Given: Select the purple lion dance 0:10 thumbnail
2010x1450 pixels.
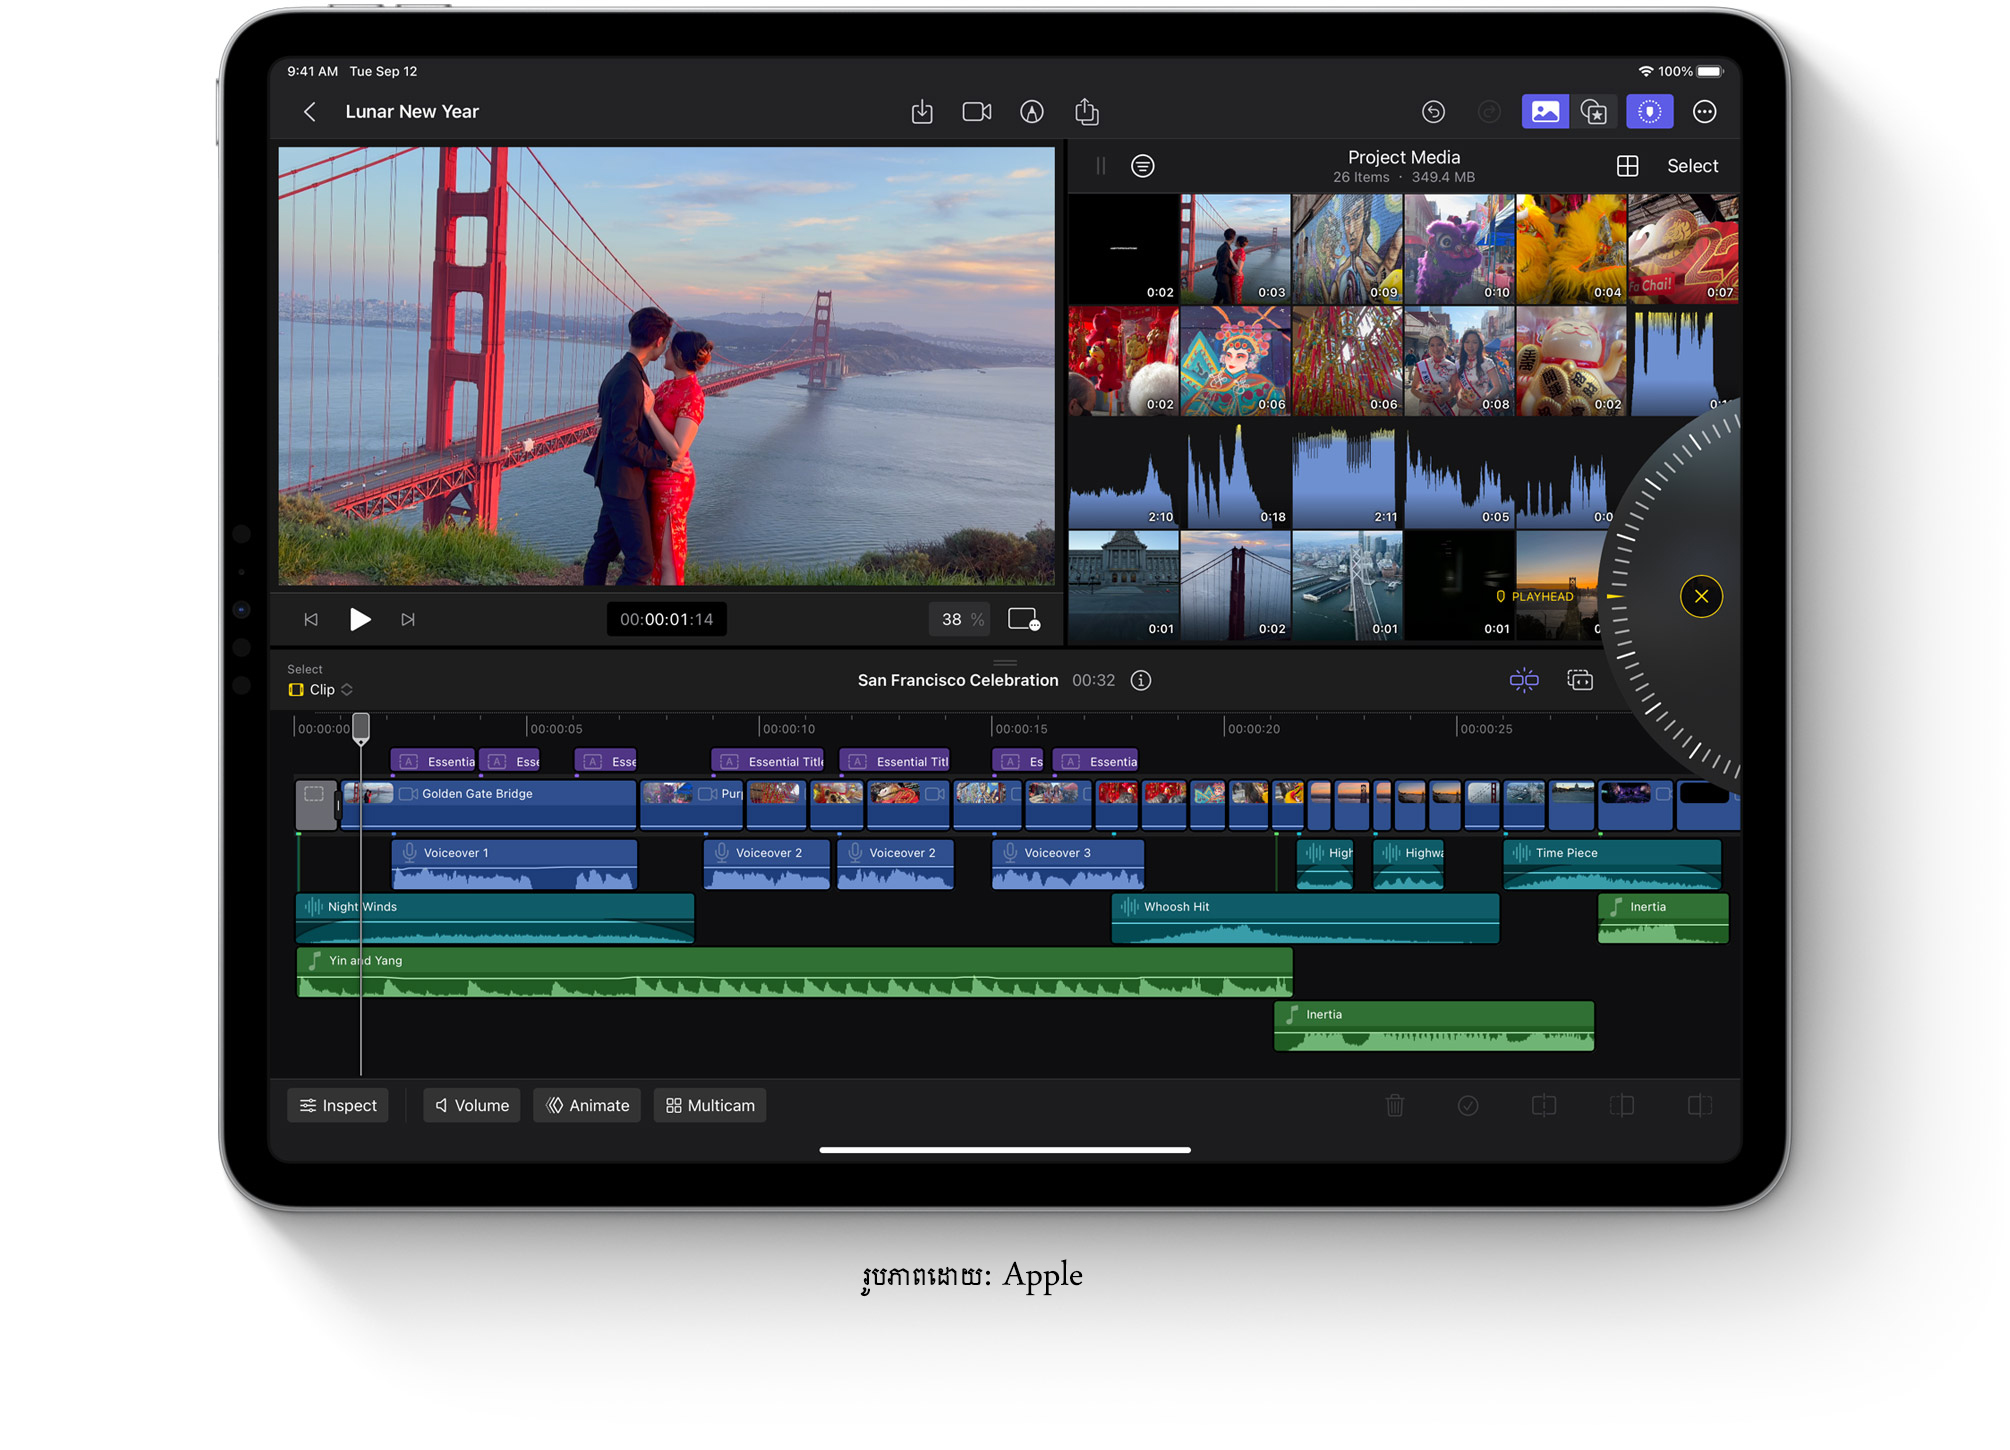Looking at the screenshot, I should tap(1459, 249).
